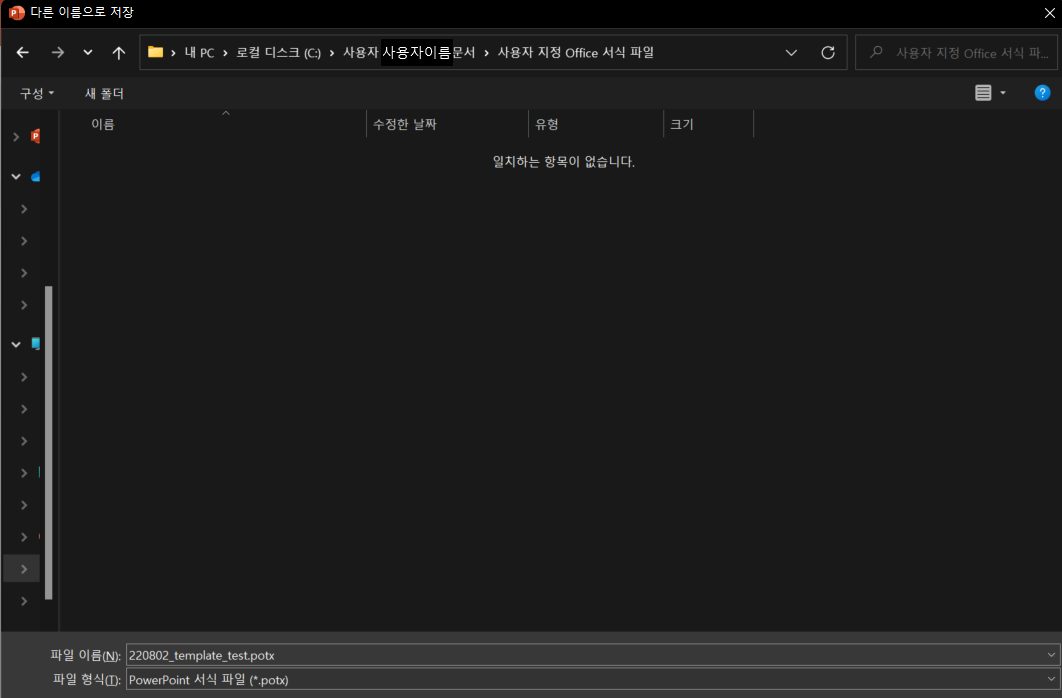Select 내 PC in the breadcrumb
Screen dimensions: 1062x698
(x=199, y=53)
